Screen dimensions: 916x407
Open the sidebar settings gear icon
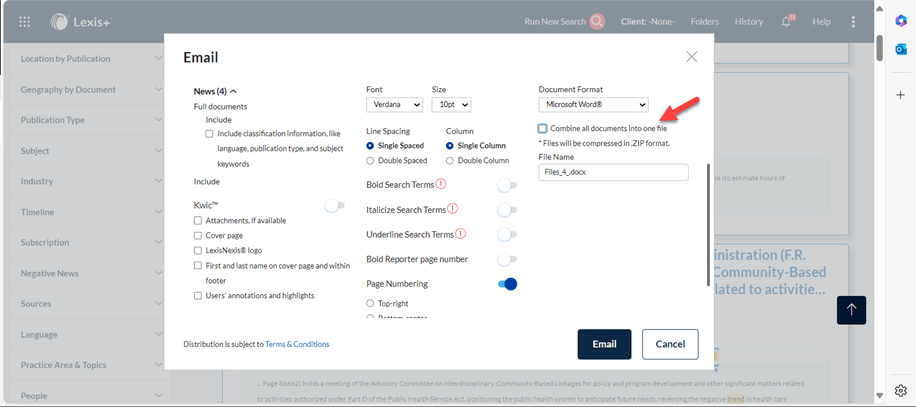point(900,390)
